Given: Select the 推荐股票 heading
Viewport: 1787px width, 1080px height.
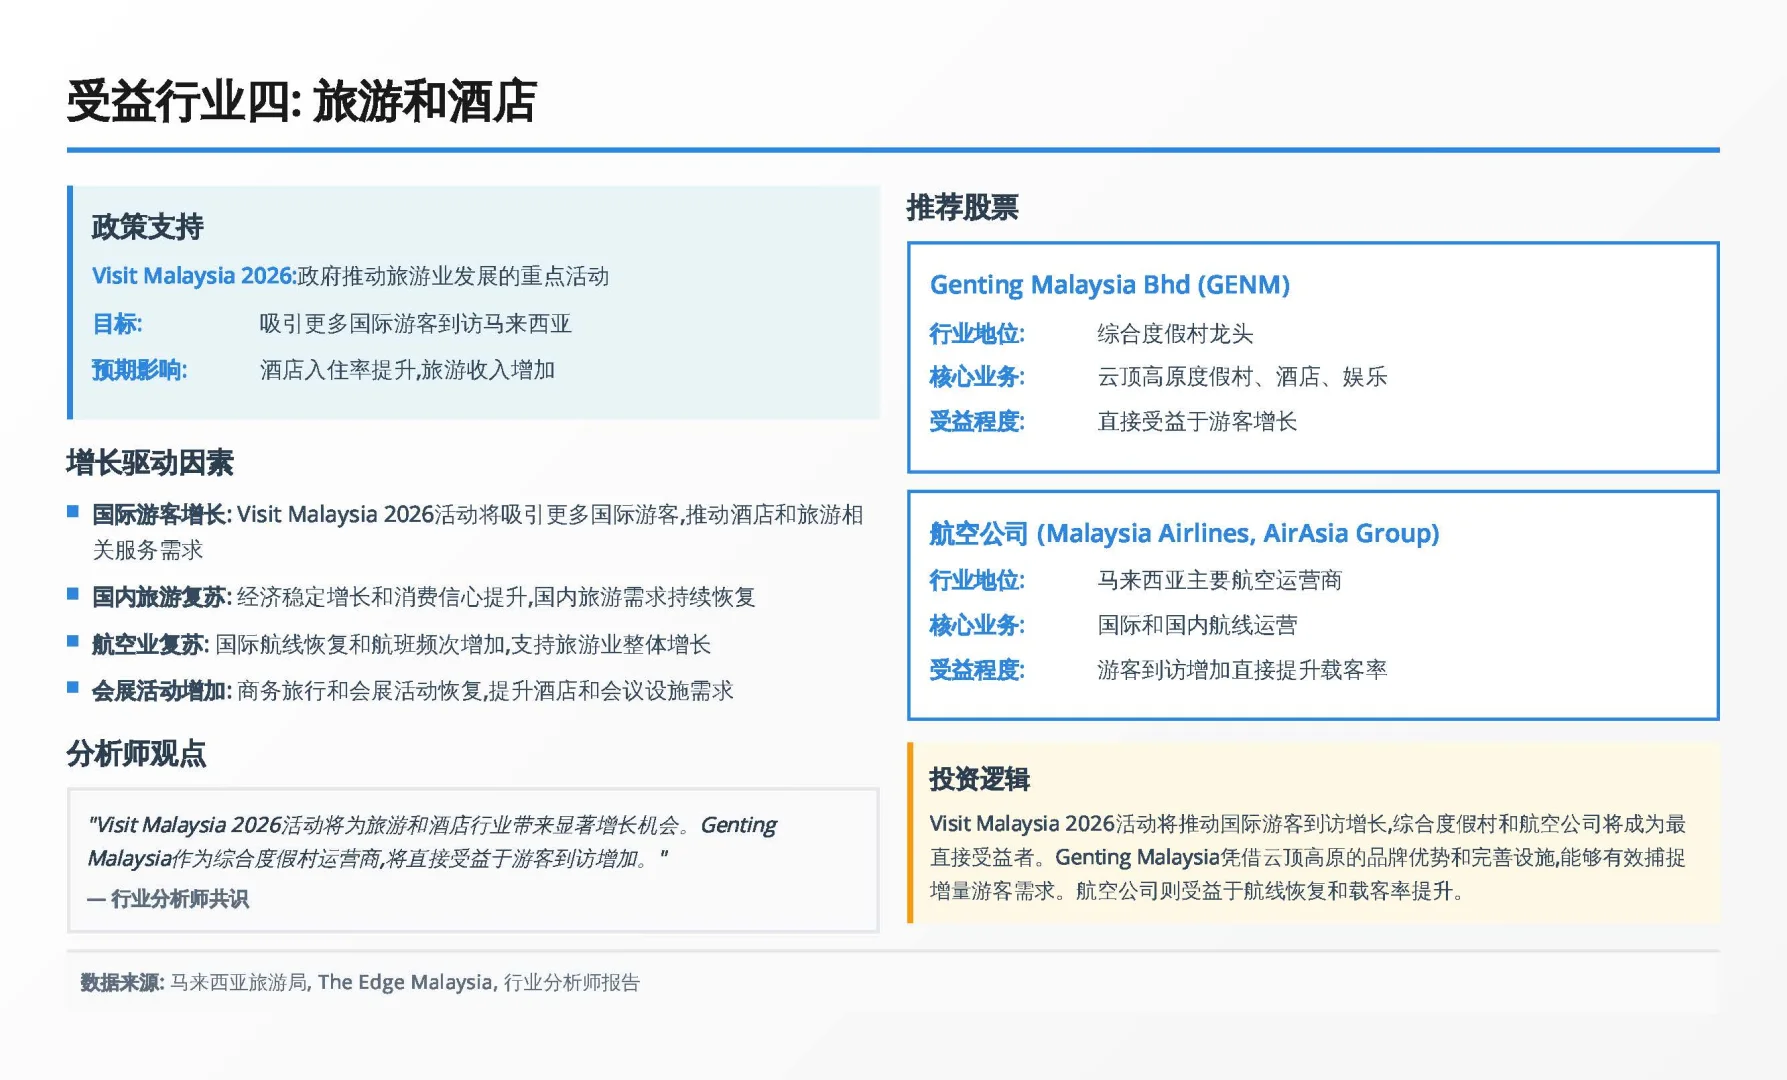Looking at the screenshot, I should coord(962,208).
